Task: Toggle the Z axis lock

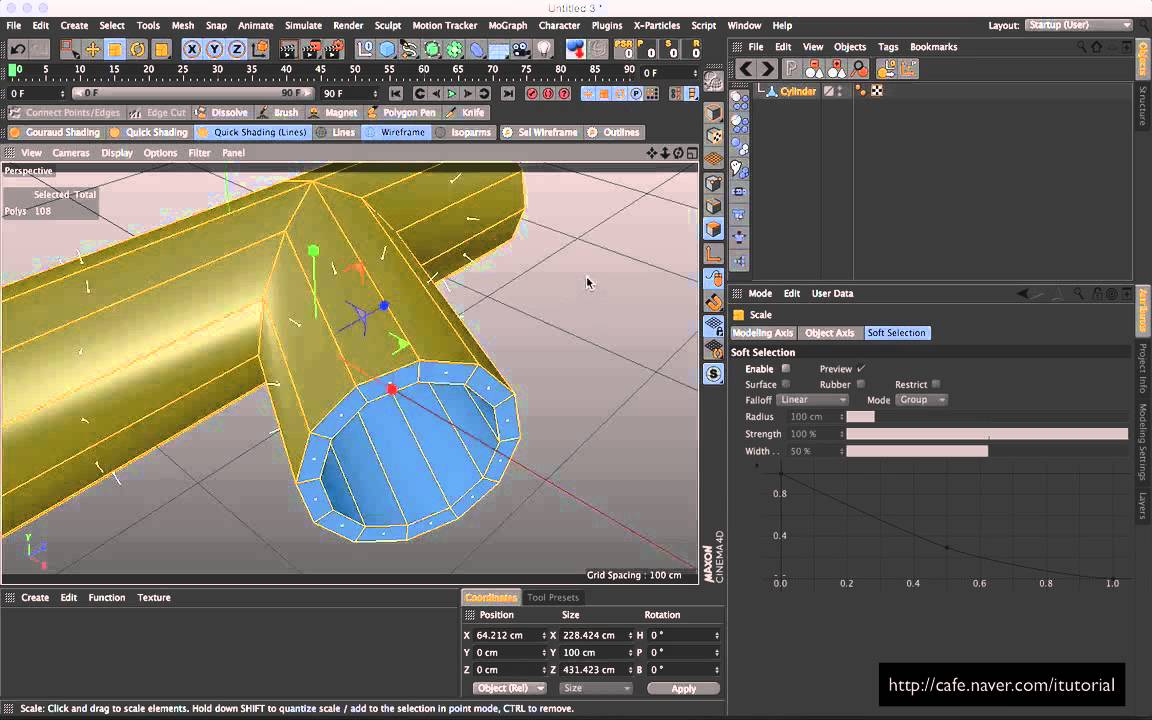Action: (x=237, y=49)
